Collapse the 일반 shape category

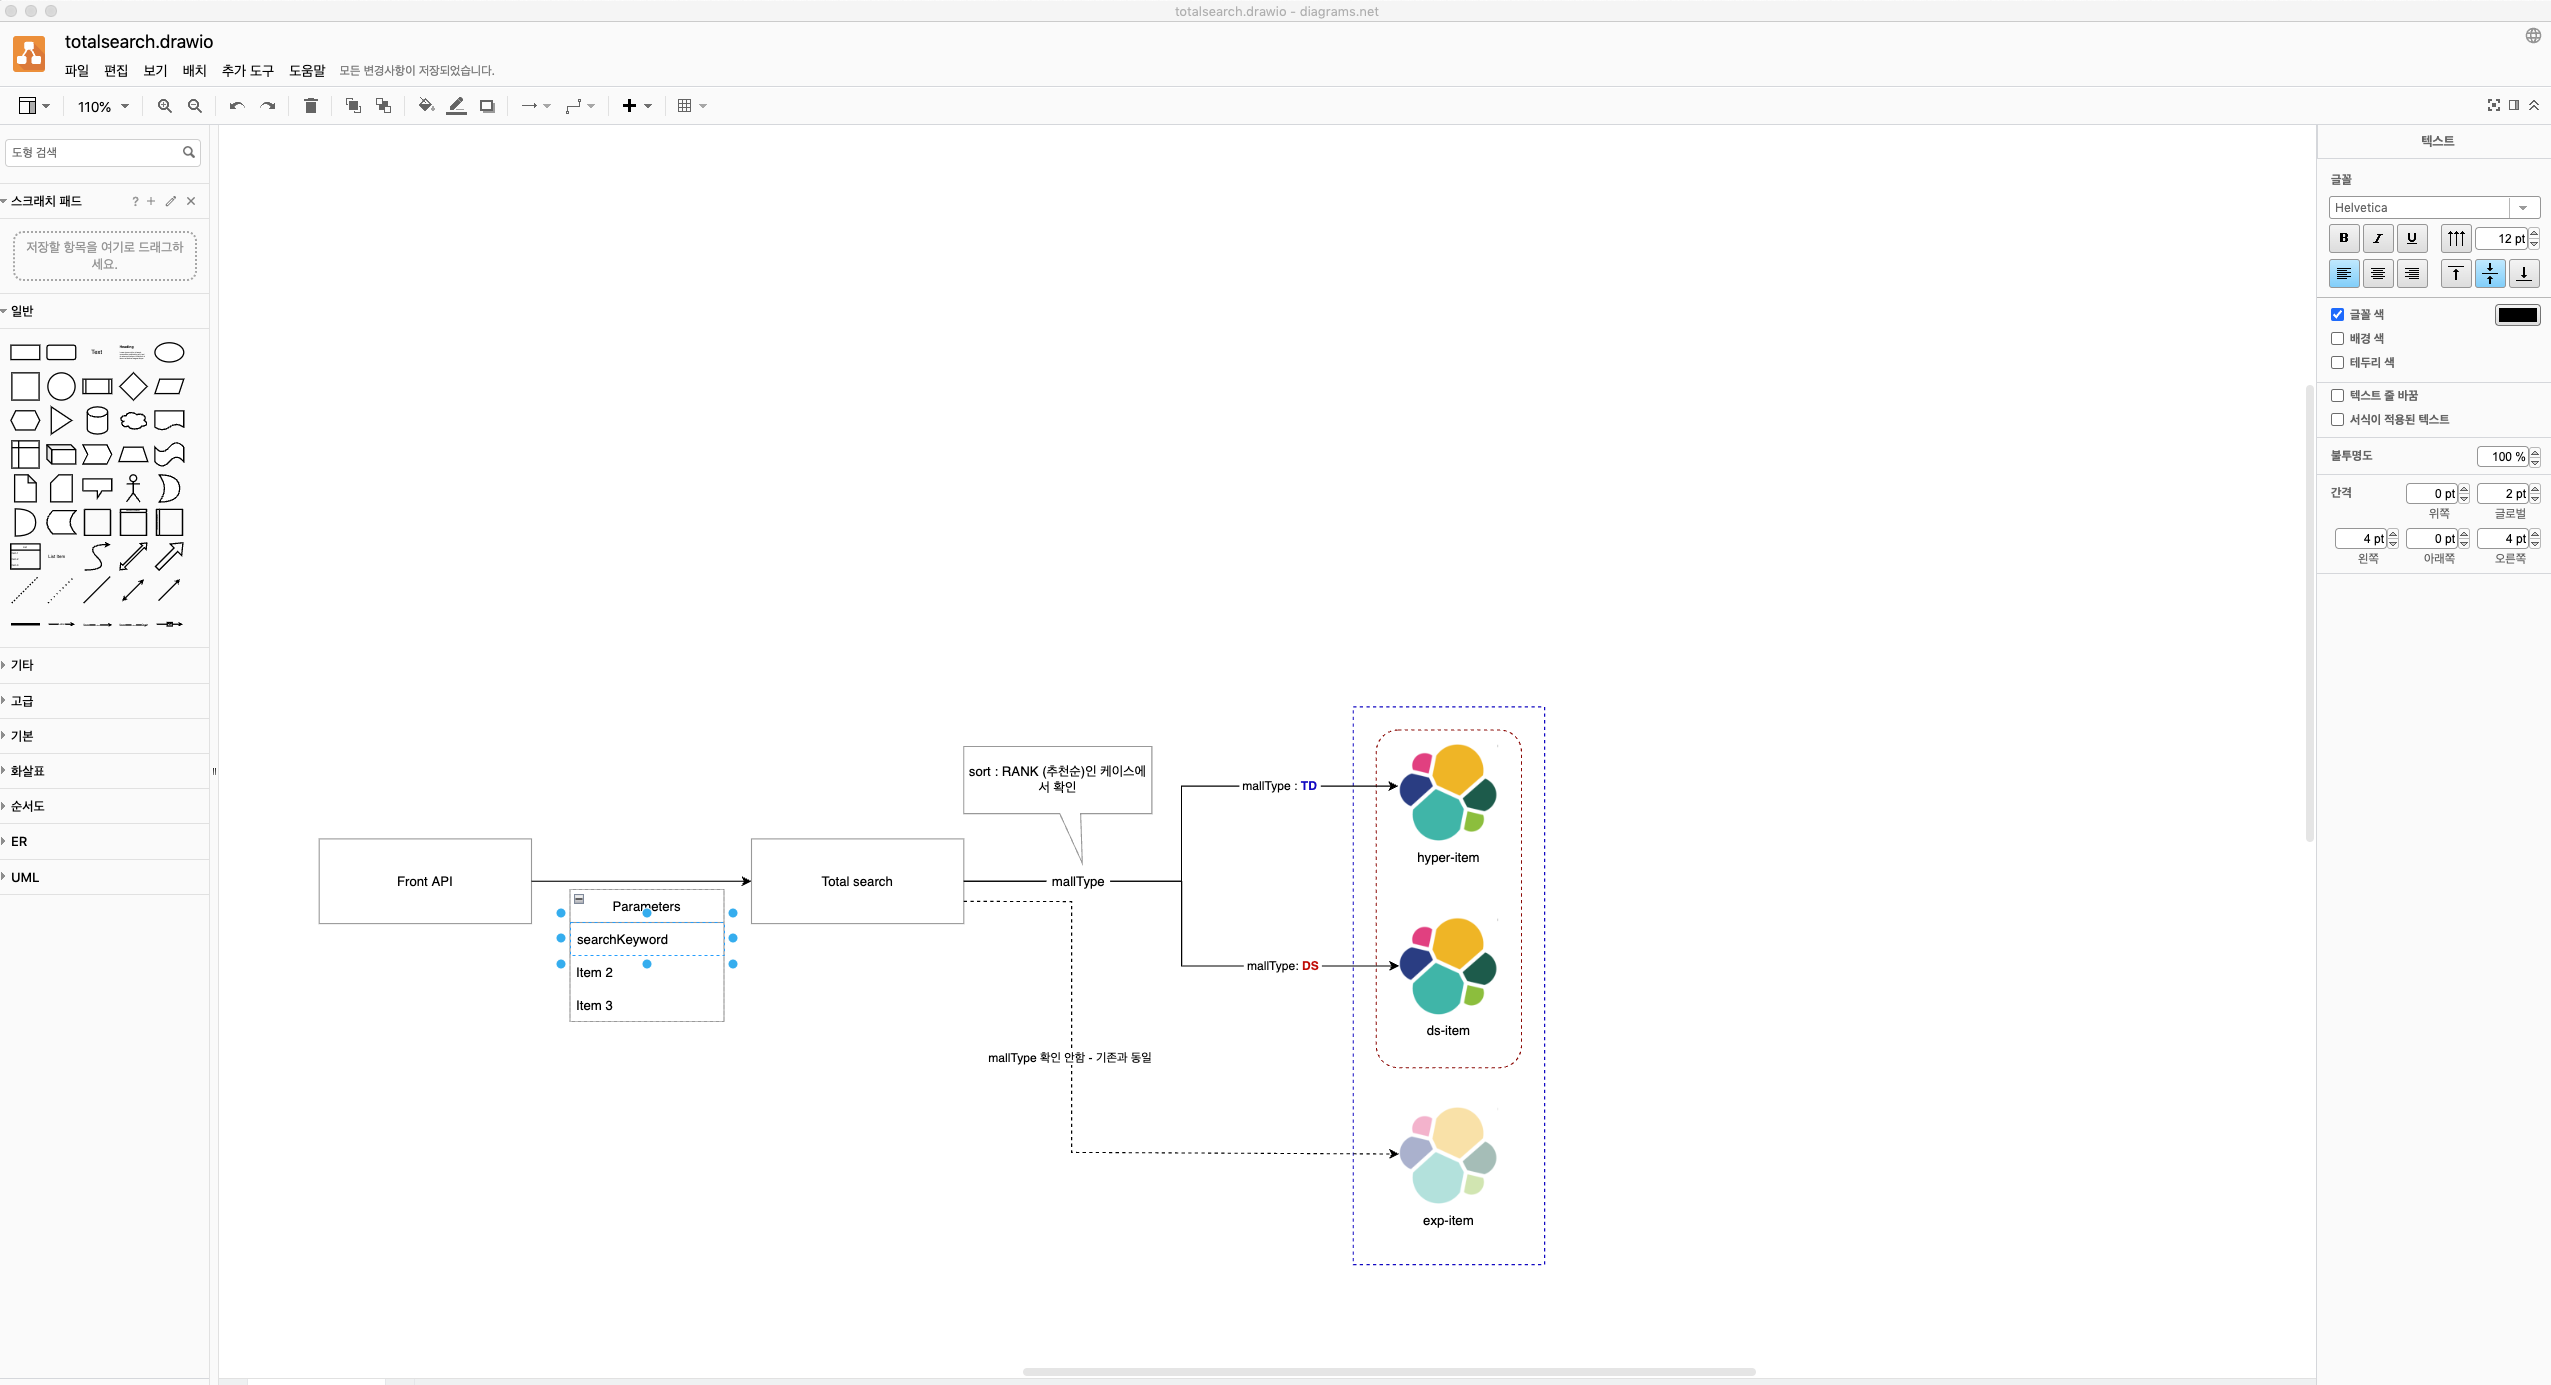pyautogui.click(x=104, y=311)
